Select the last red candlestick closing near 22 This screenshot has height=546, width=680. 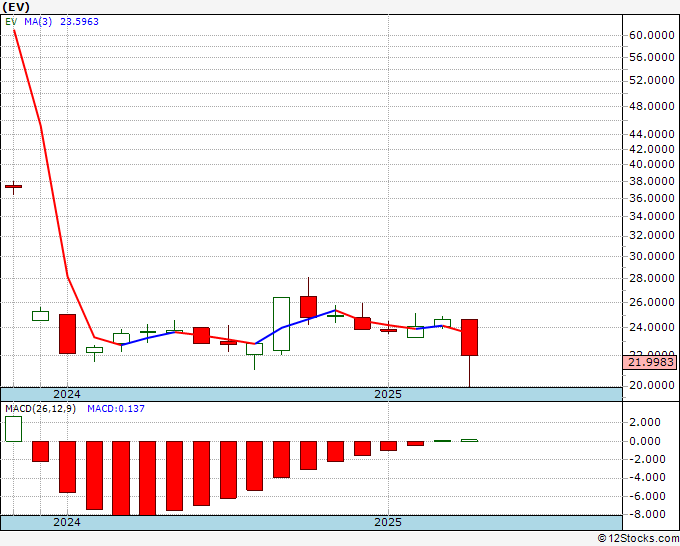coord(469,337)
